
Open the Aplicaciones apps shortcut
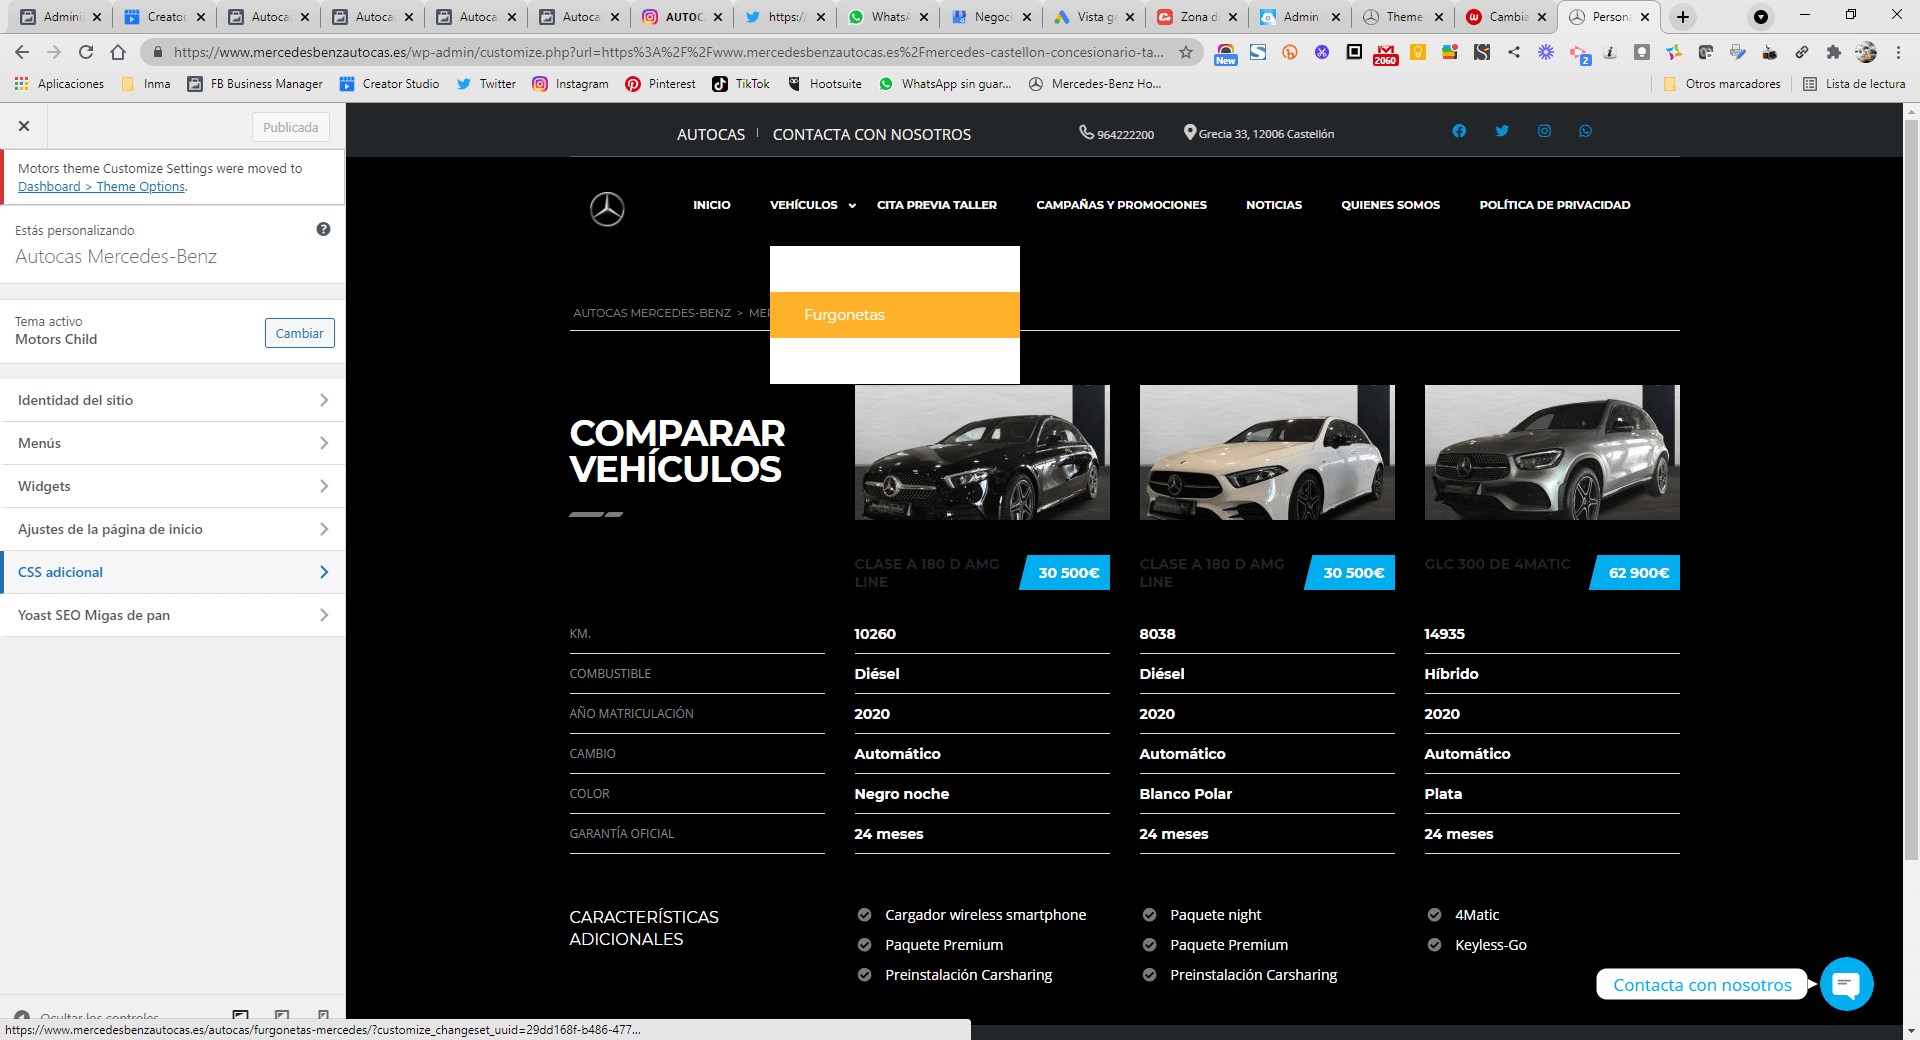(59, 84)
